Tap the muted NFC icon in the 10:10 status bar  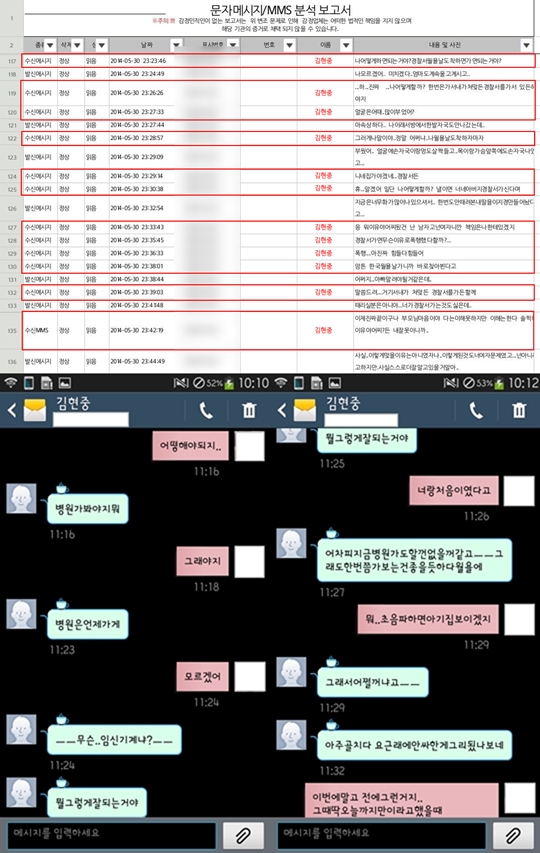click(x=181, y=383)
